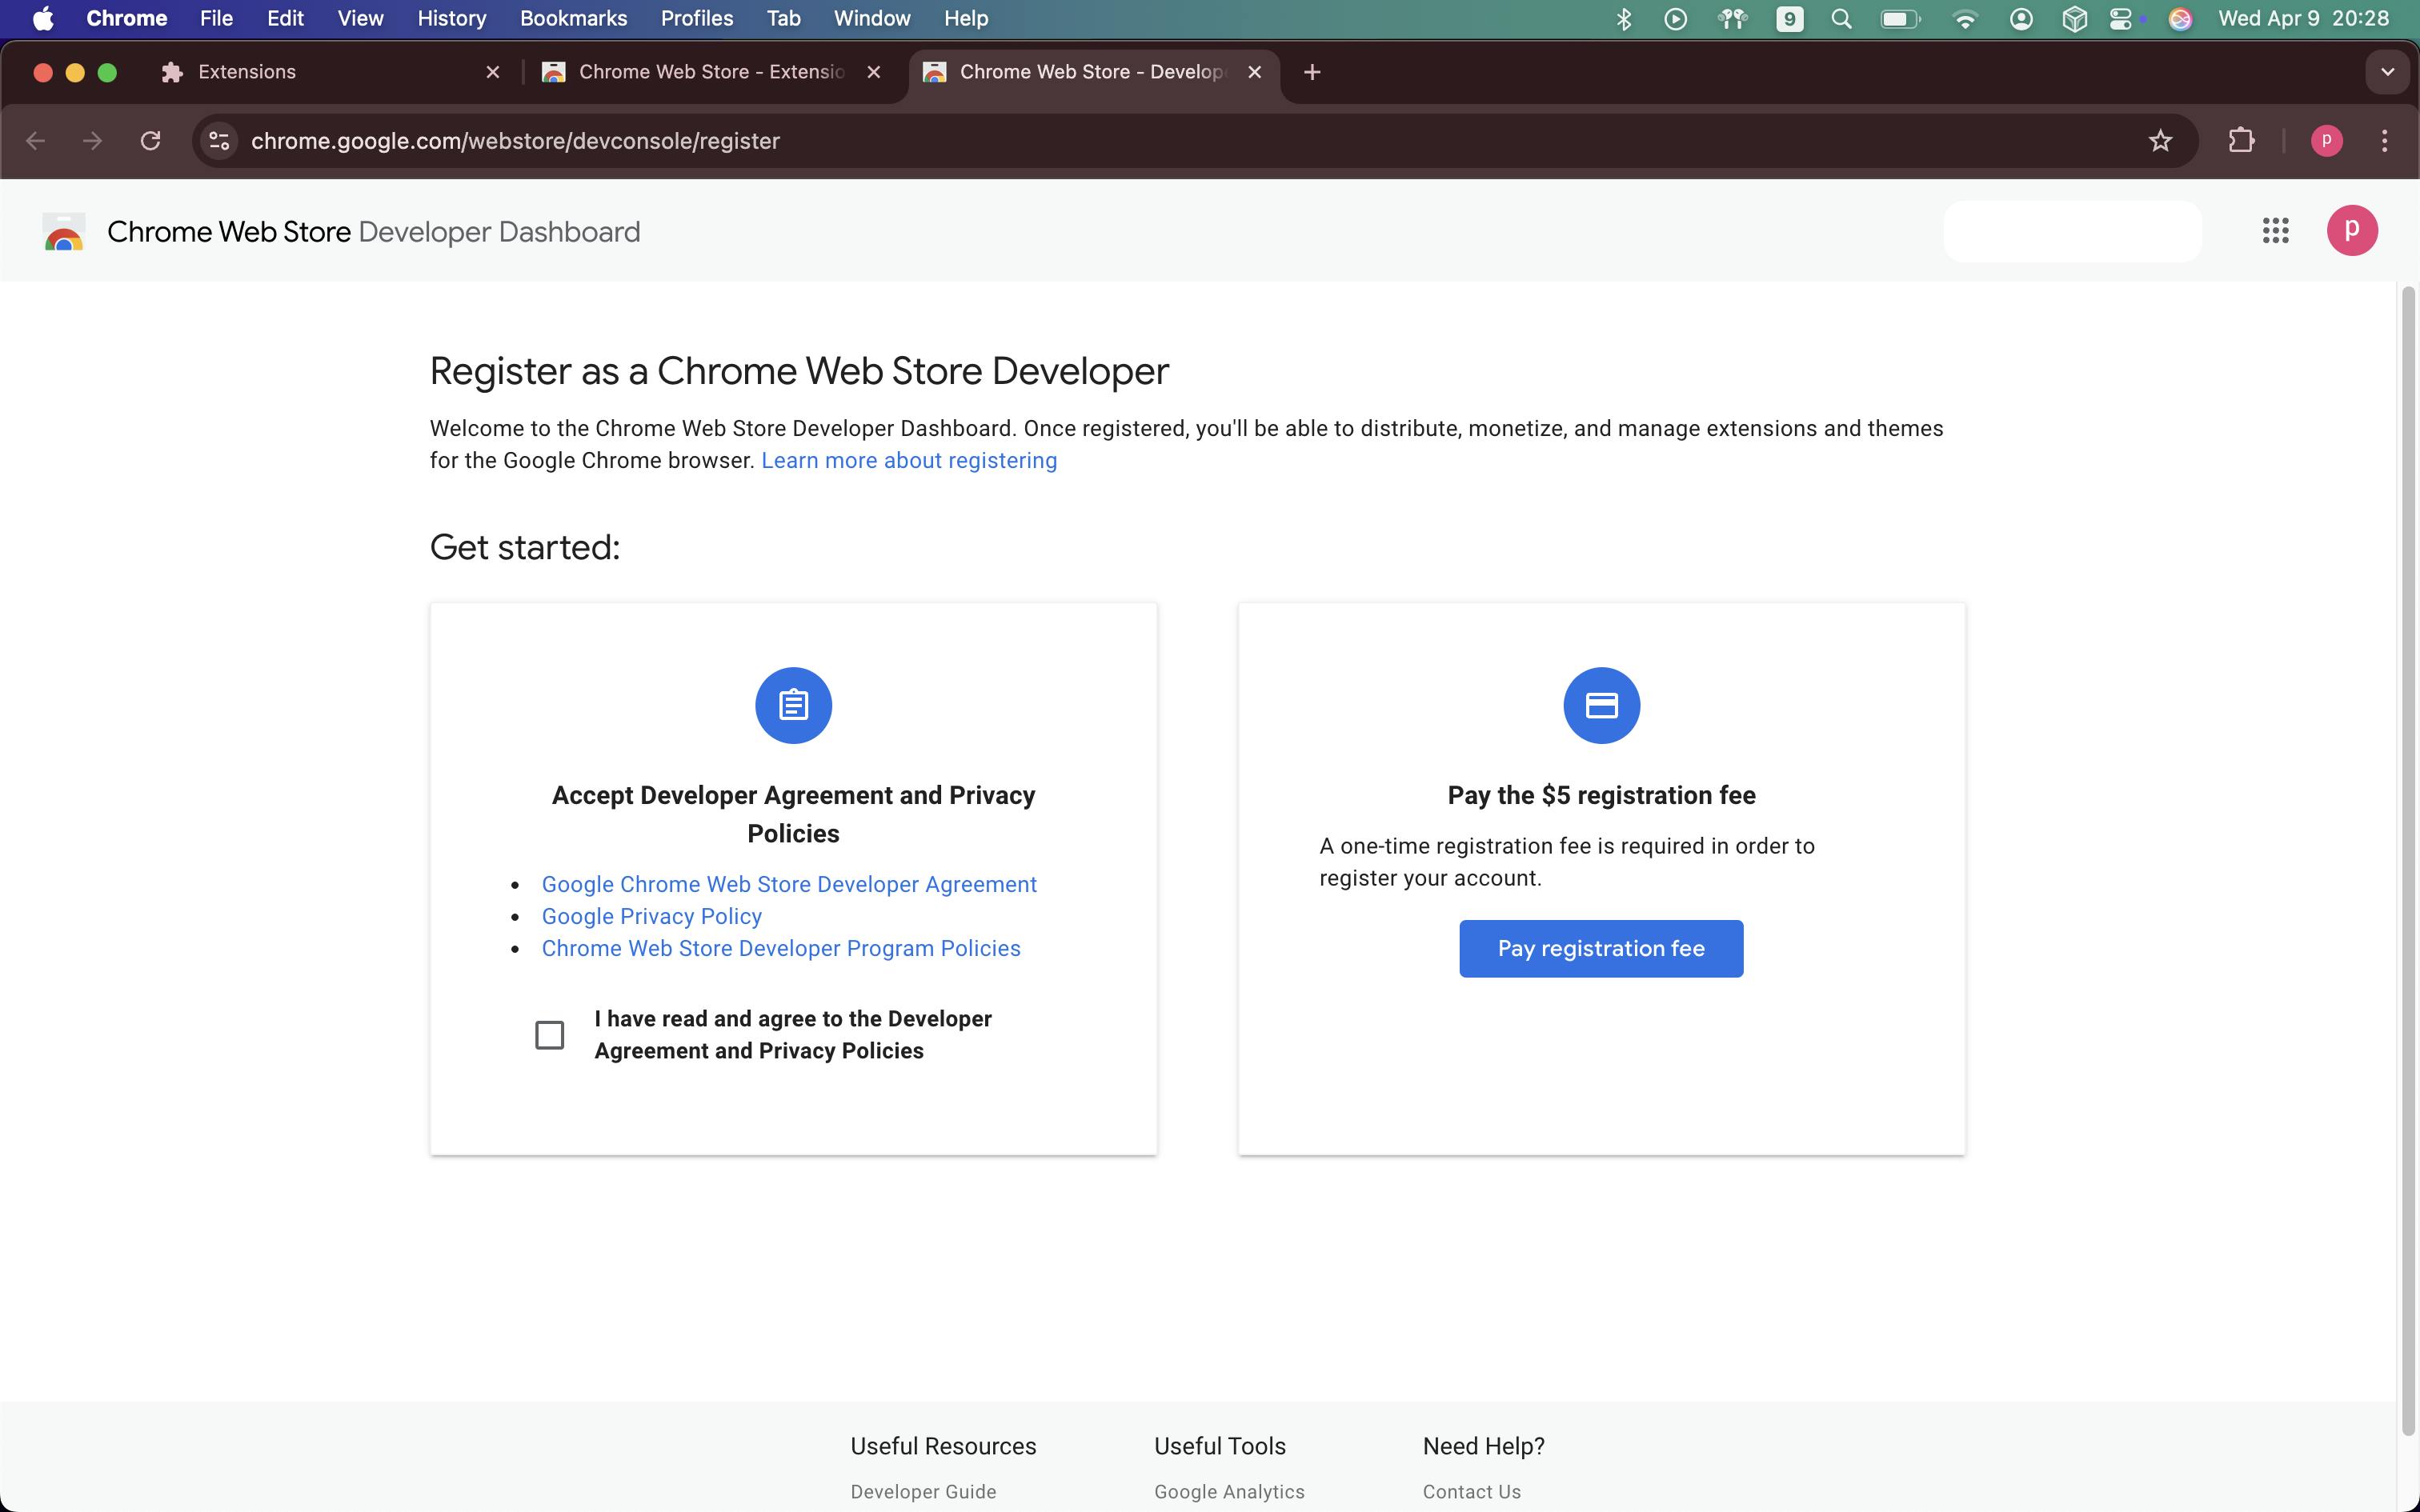Check the Developer Agreement and Privacy Policies box
The width and height of the screenshot is (2420, 1512).
tap(549, 1035)
